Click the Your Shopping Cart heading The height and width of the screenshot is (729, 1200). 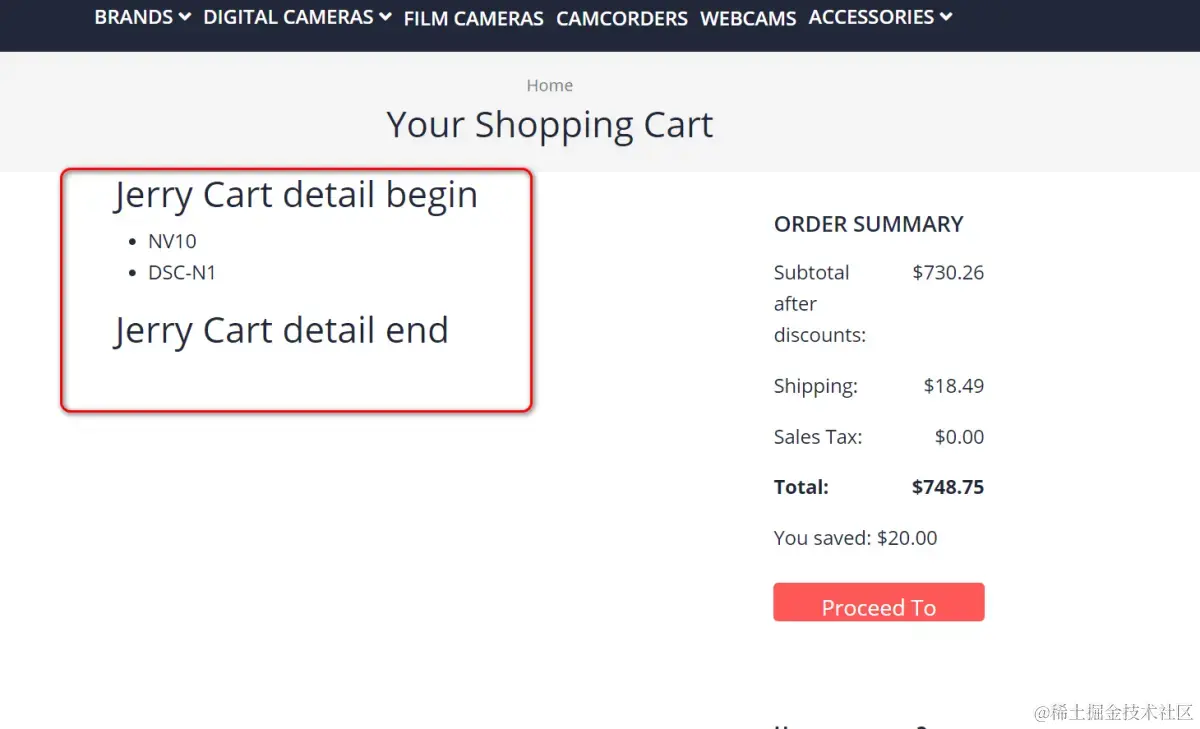tap(550, 125)
